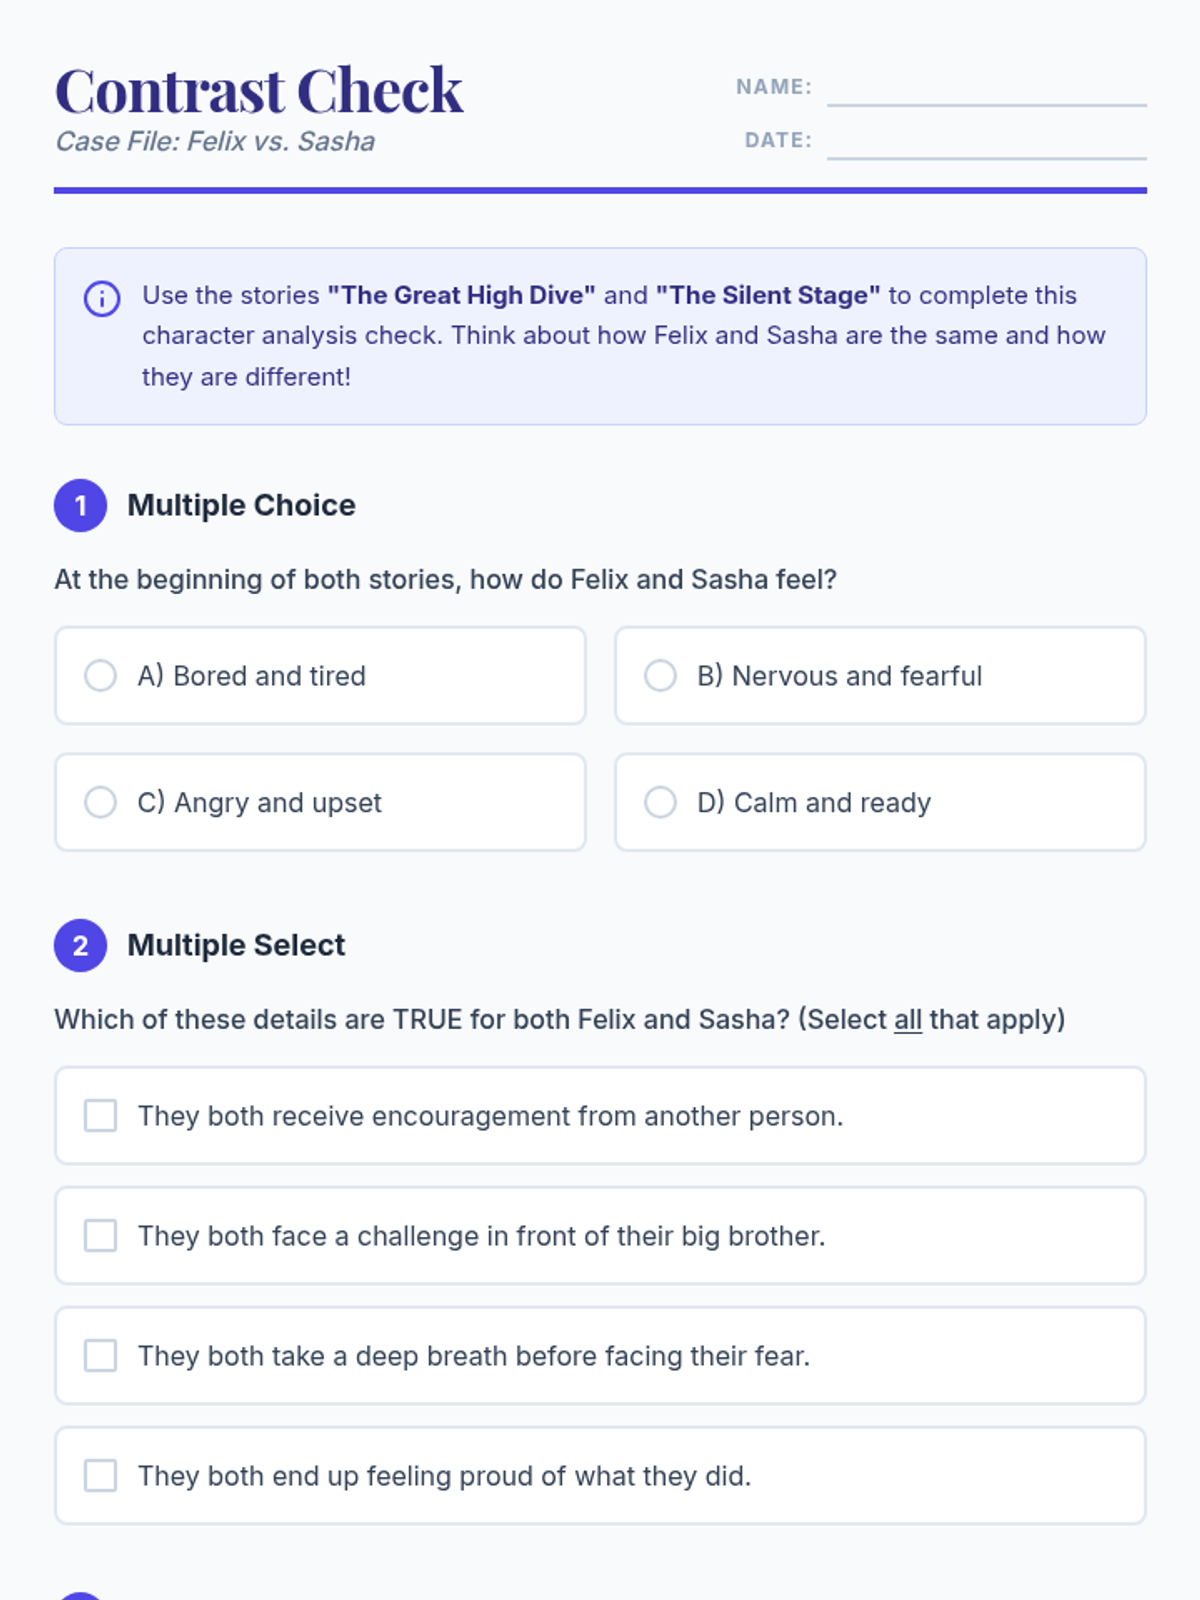Image resolution: width=1200 pixels, height=1600 pixels.
Task: Click the Multiple Select section heading
Action: click(236, 945)
